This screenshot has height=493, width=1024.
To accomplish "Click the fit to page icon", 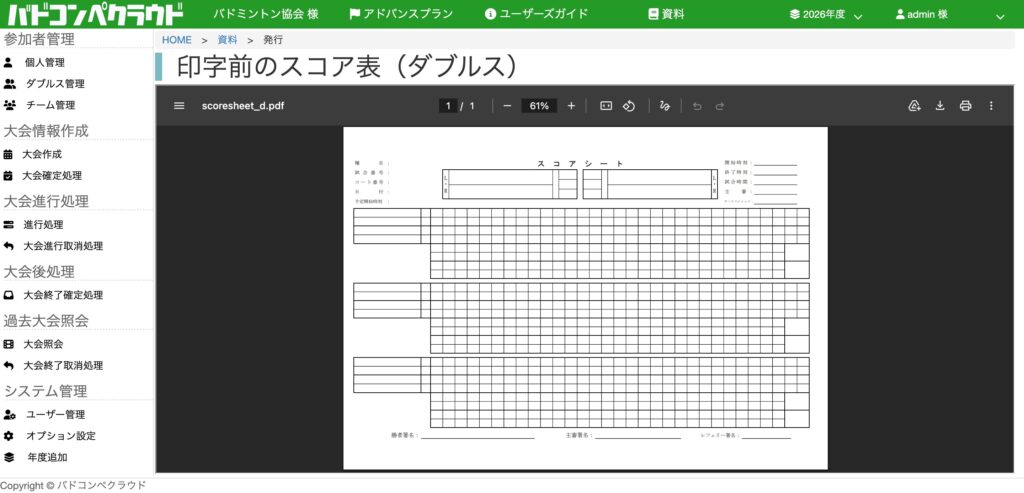I will pyautogui.click(x=606, y=106).
